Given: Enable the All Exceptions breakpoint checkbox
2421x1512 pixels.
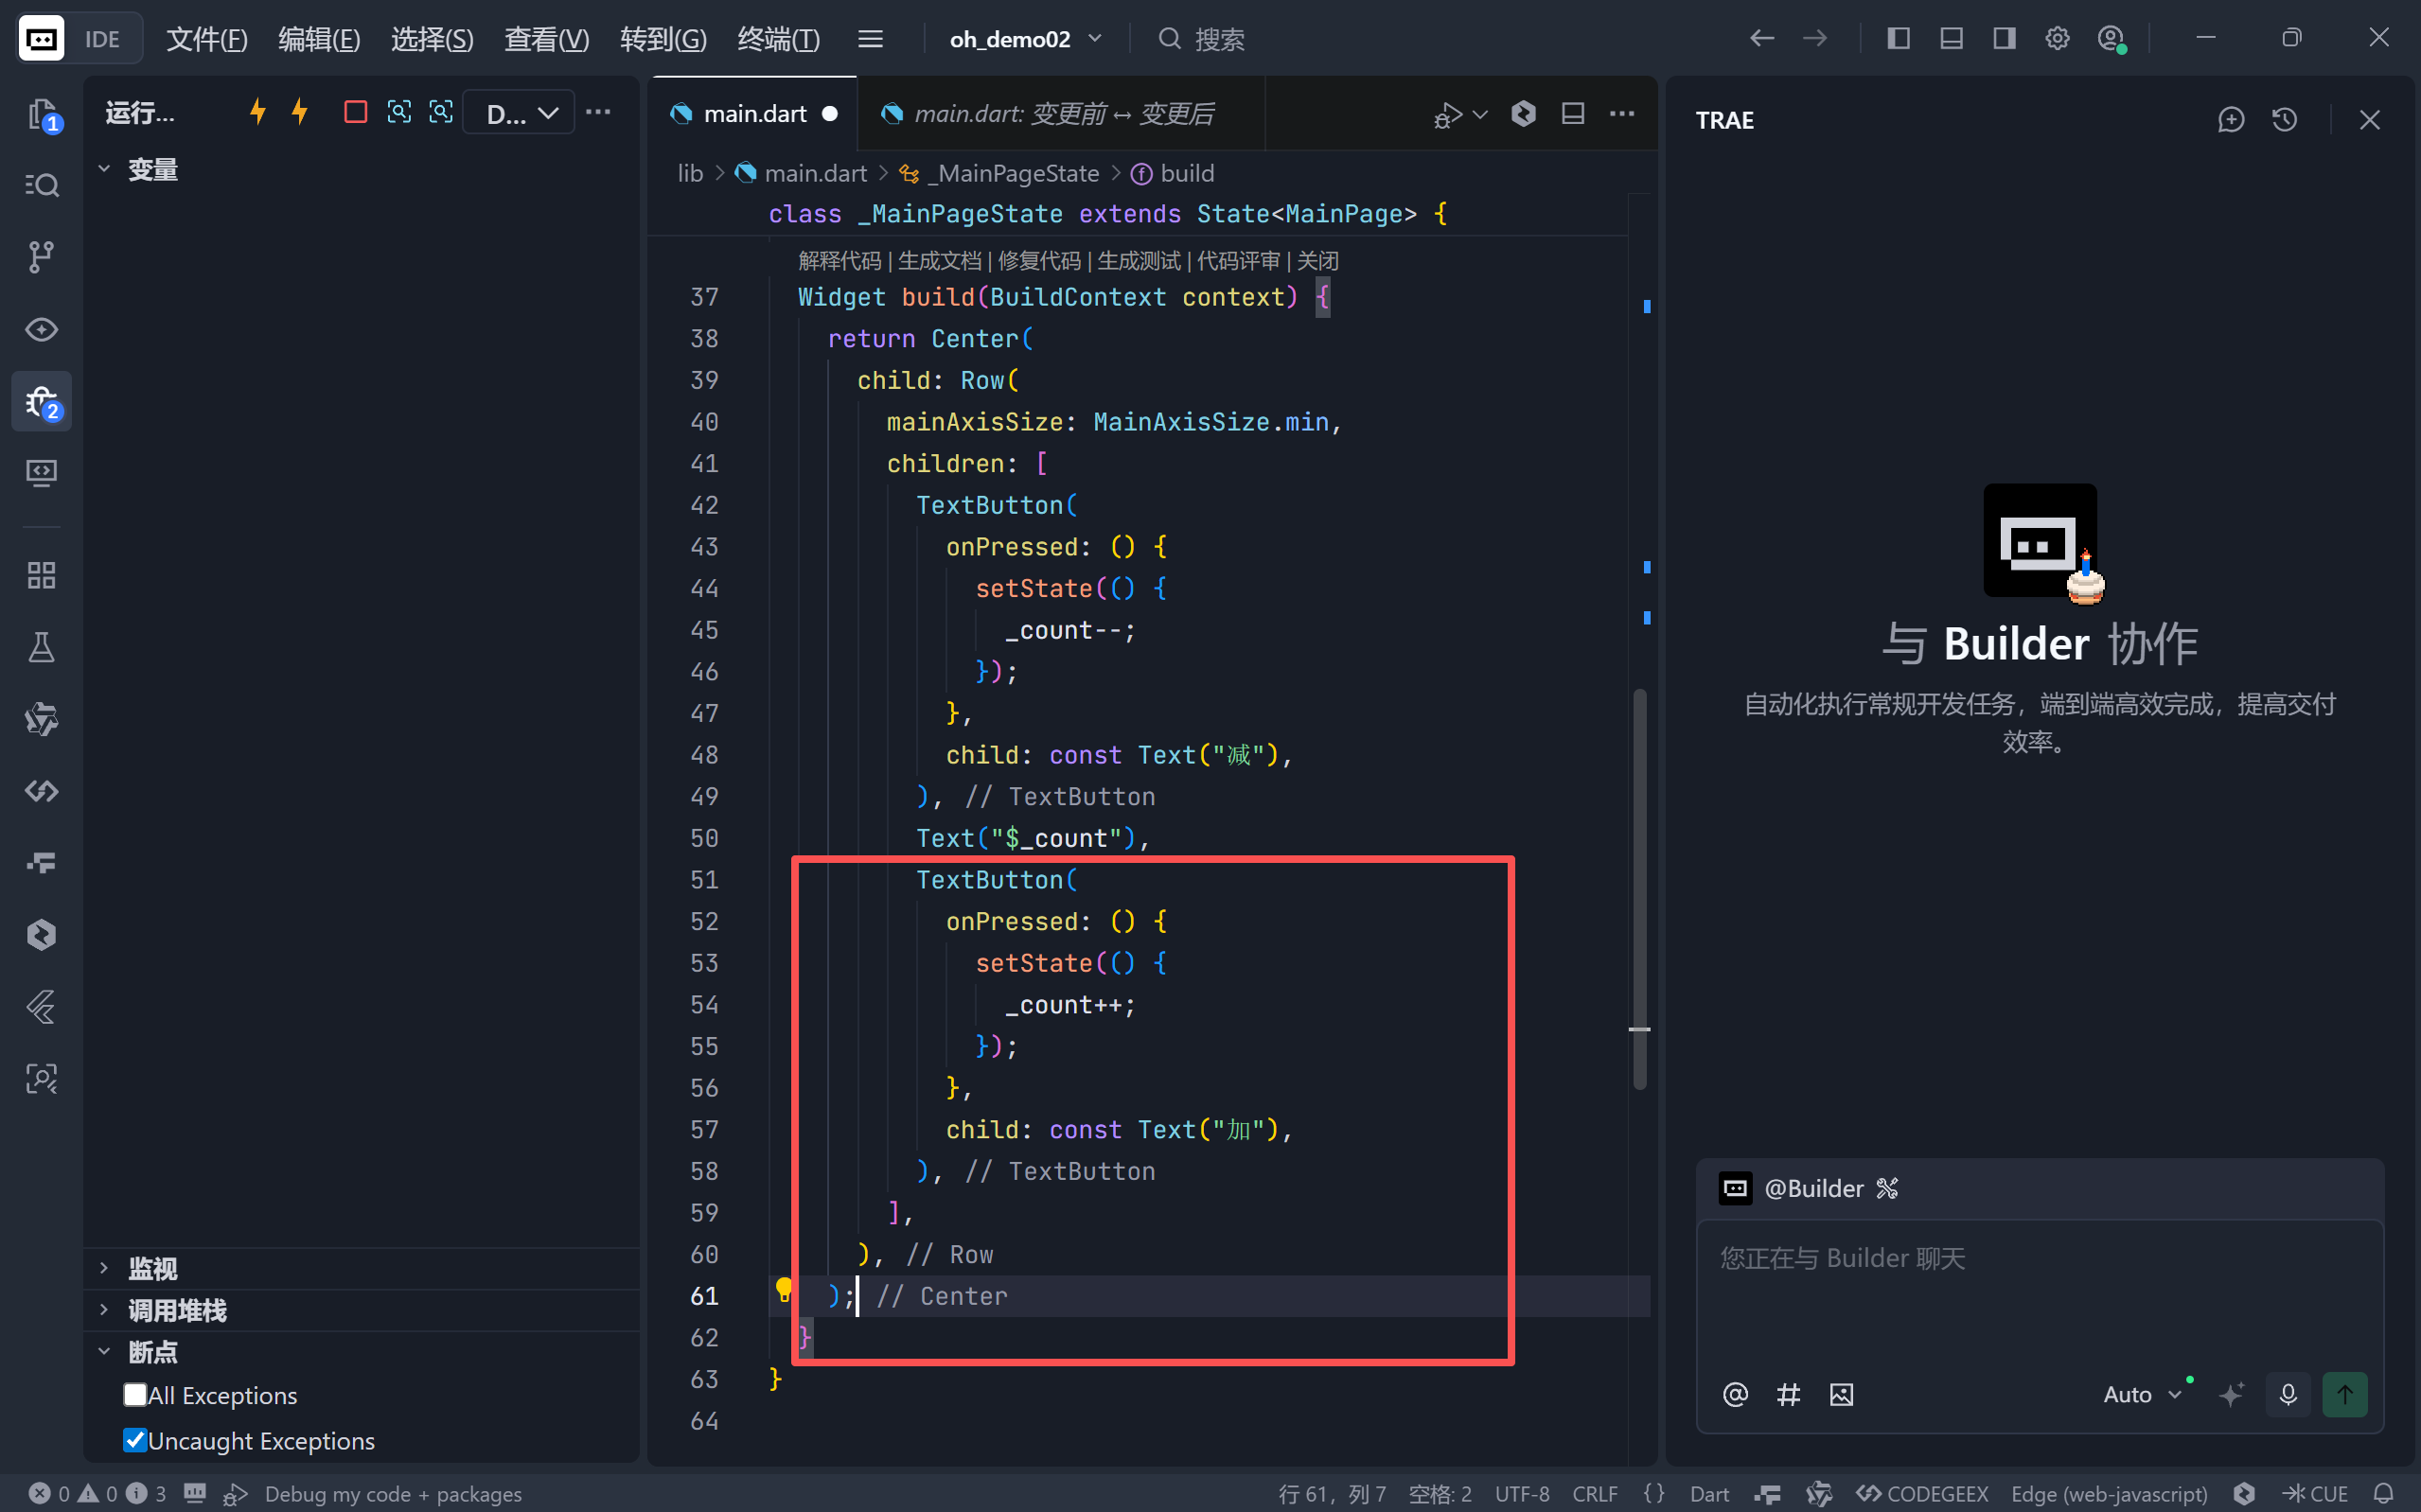Looking at the screenshot, I should pos(135,1394).
